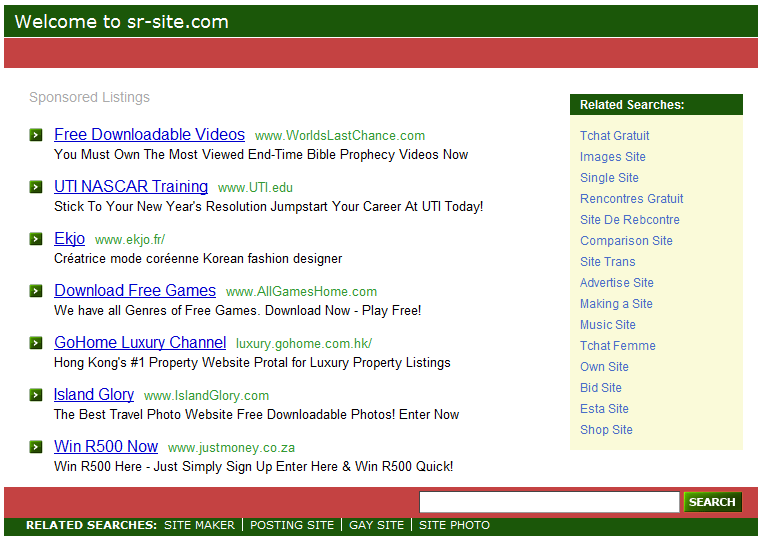
Task: Click the arrow icon beside Ekjo
Action: 36,239
